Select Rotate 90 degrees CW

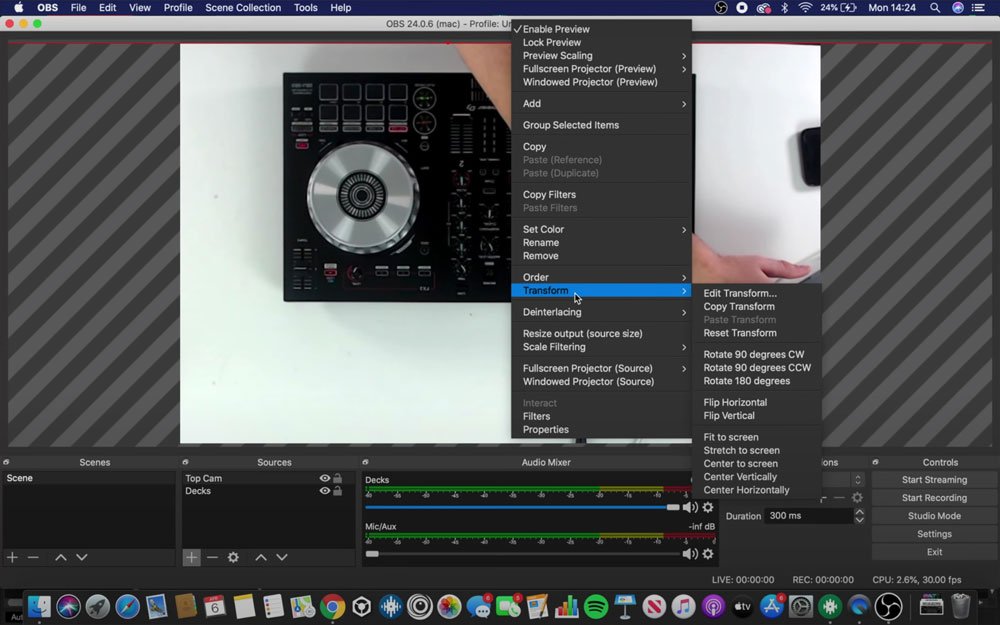[x=753, y=355]
